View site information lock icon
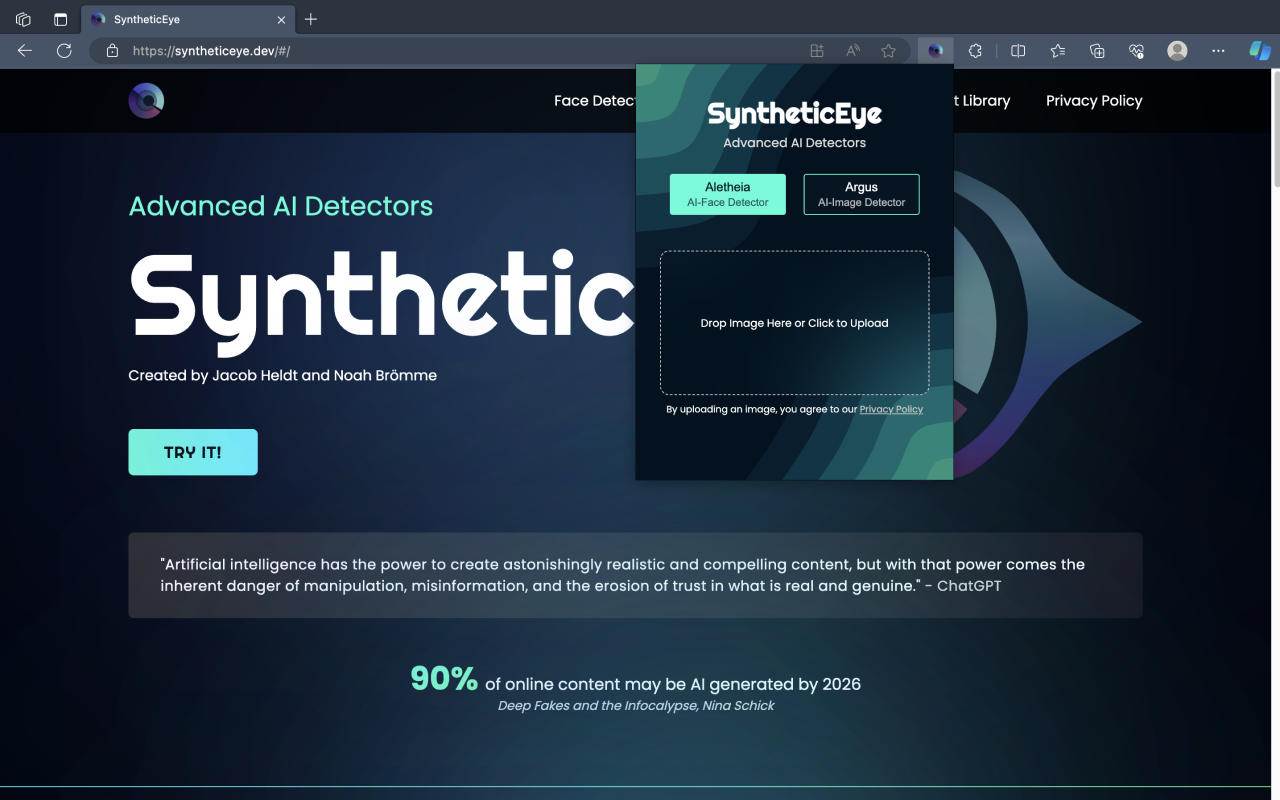The image size is (1280, 800). coord(112,51)
